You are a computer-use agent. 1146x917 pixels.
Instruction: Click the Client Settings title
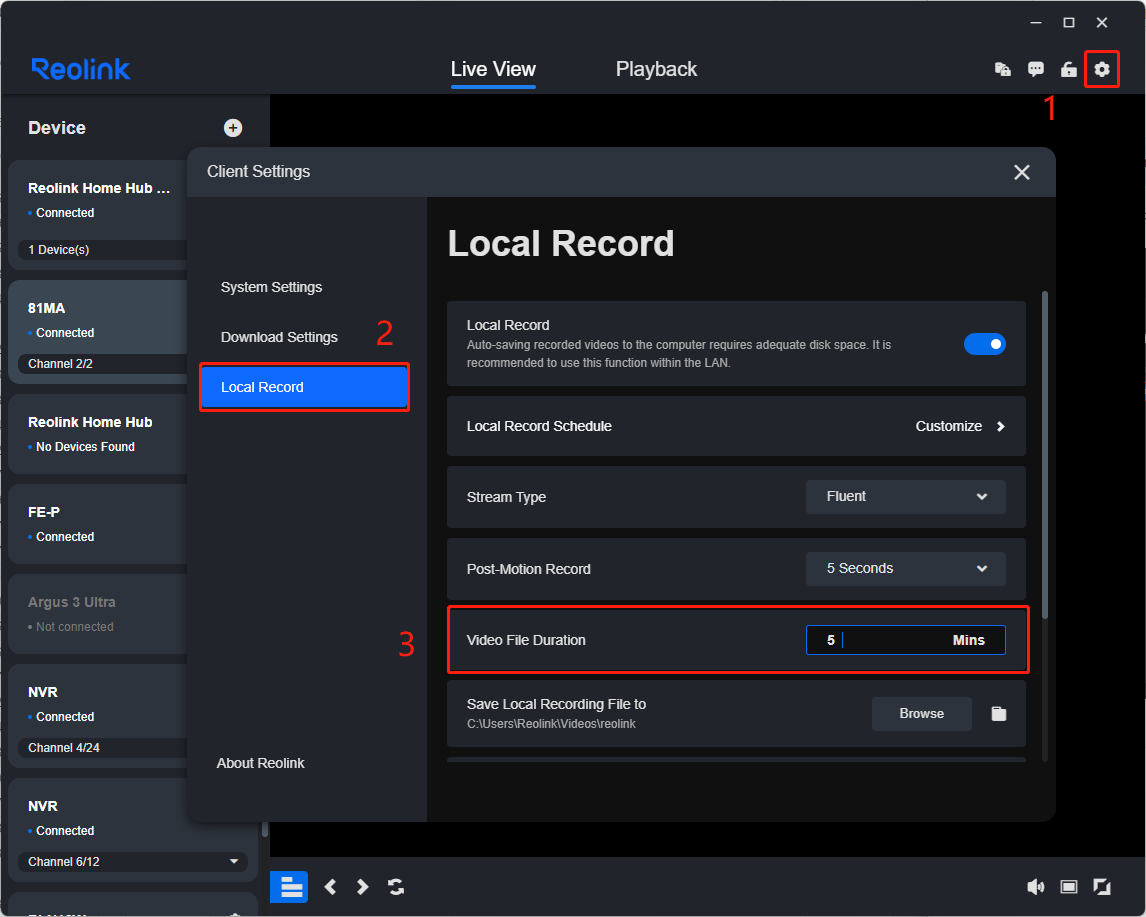click(258, 172)
